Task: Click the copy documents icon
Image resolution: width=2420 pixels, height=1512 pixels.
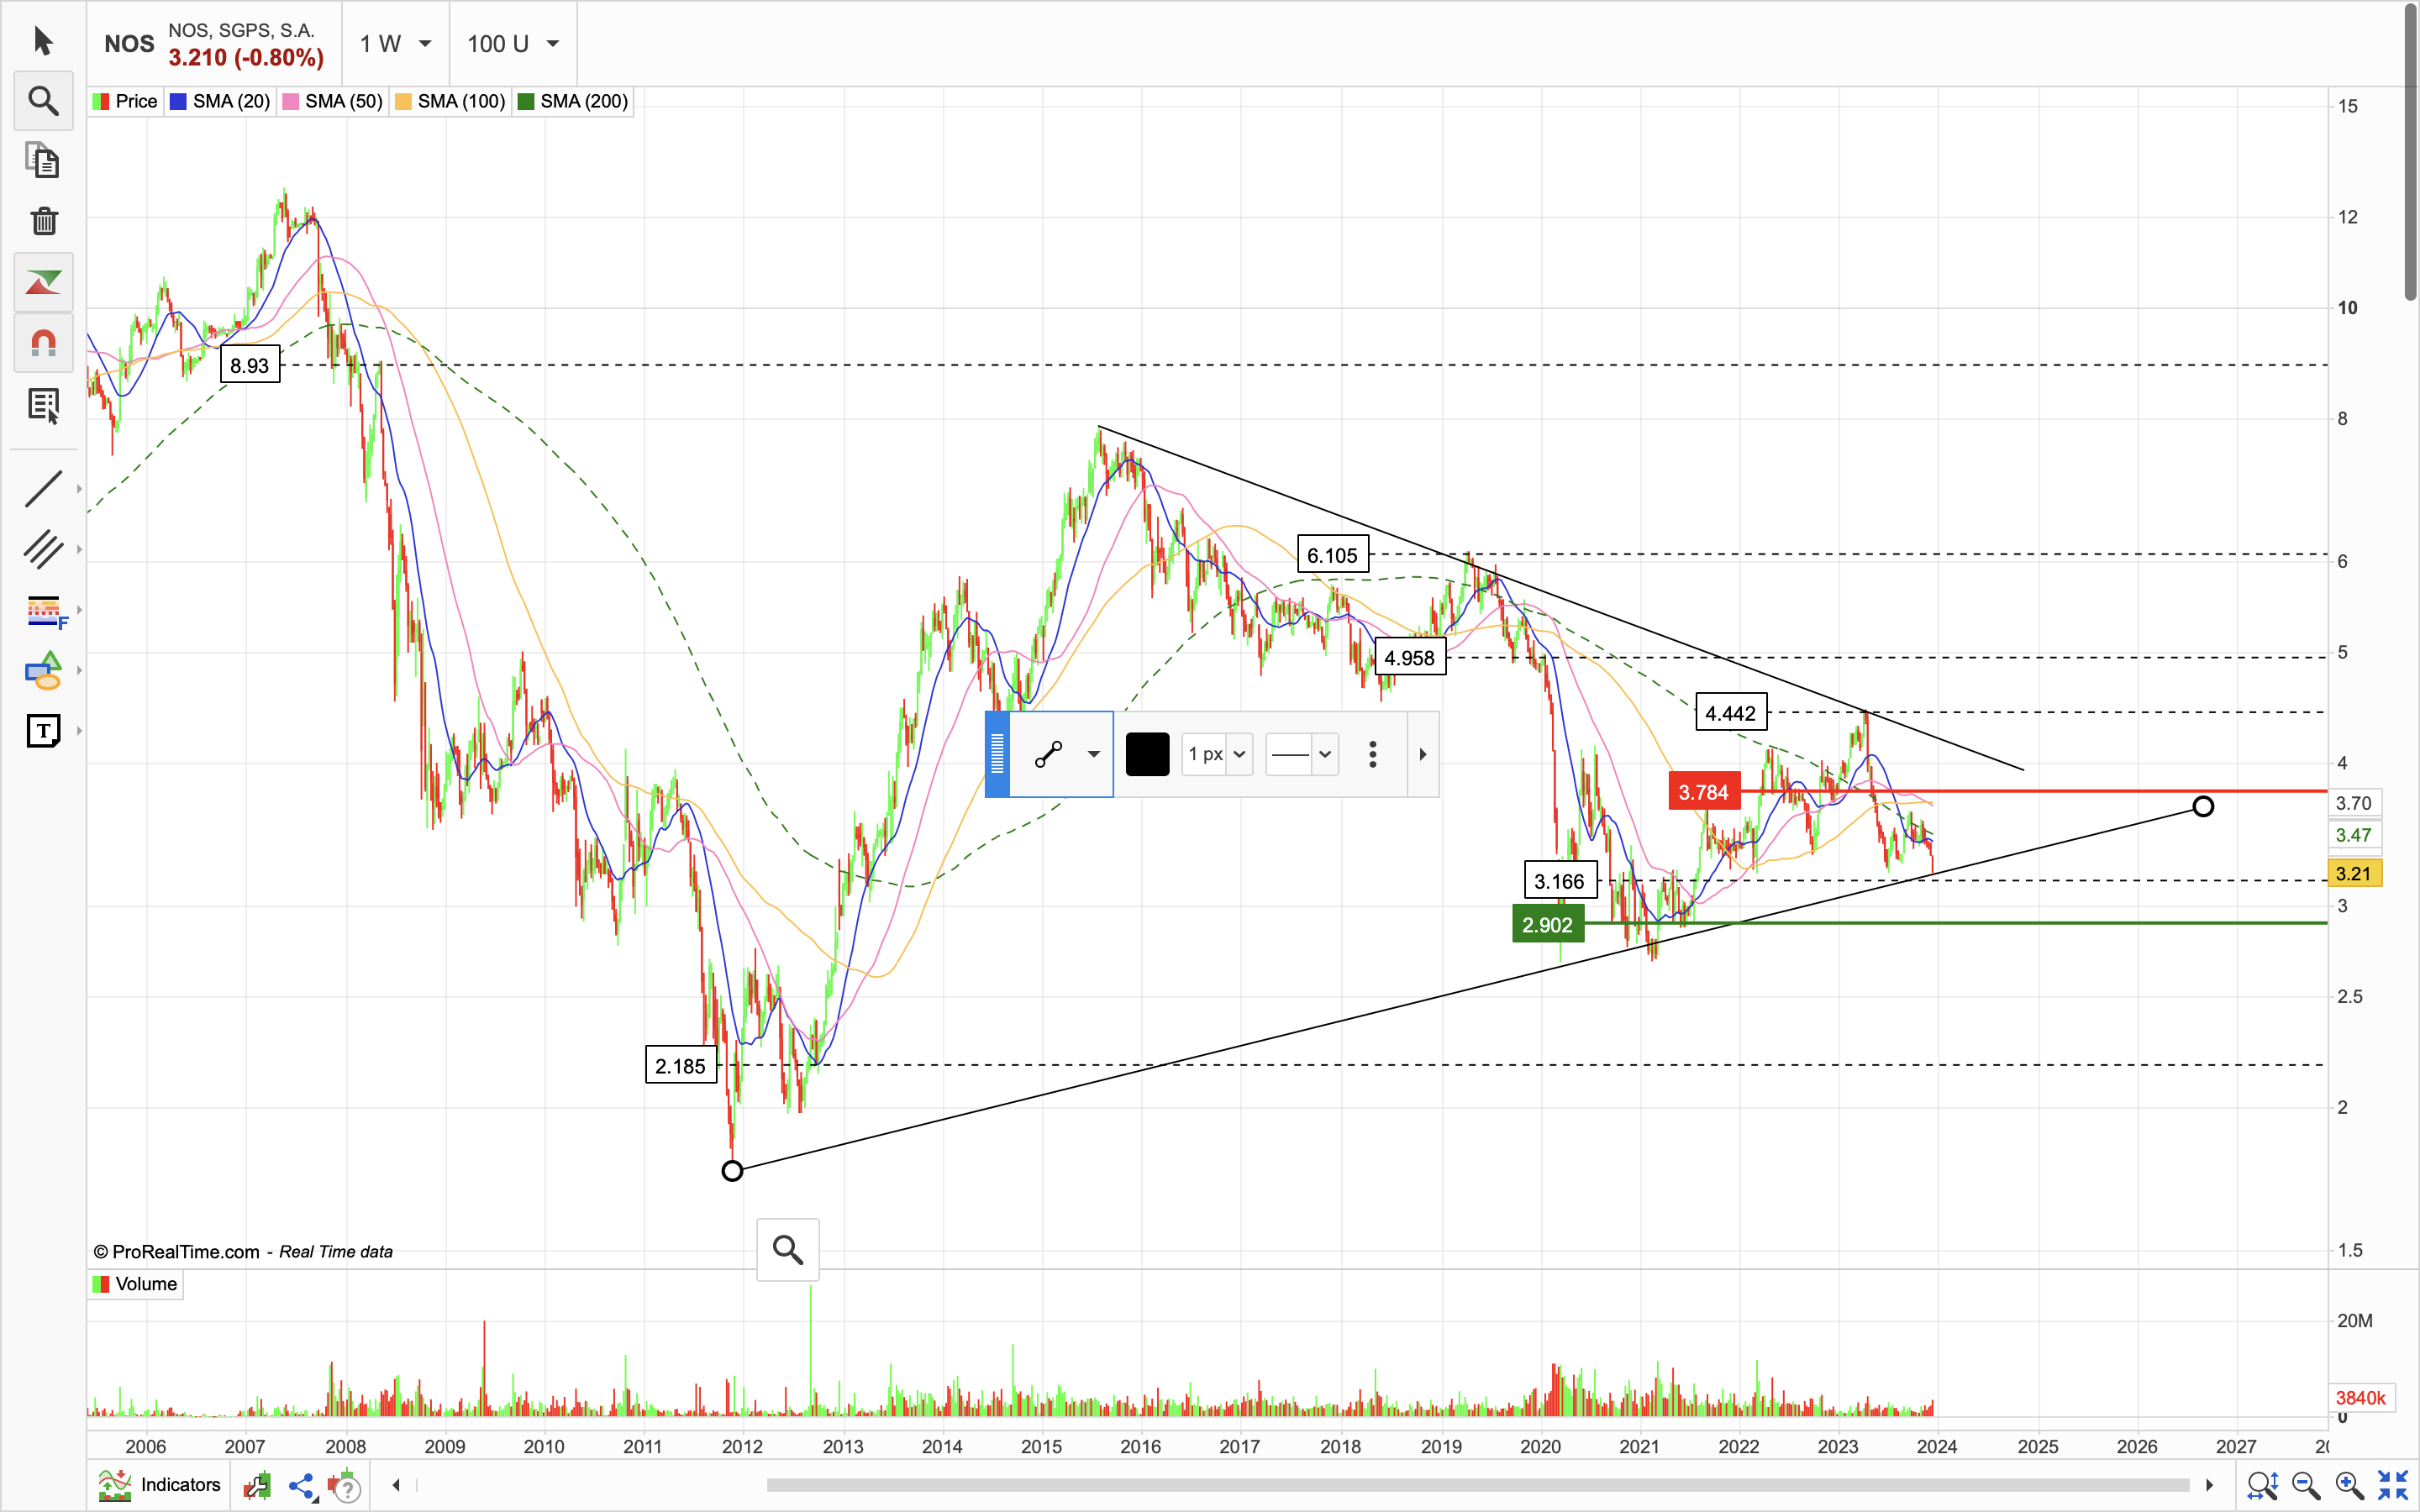Action: (43, 161)
